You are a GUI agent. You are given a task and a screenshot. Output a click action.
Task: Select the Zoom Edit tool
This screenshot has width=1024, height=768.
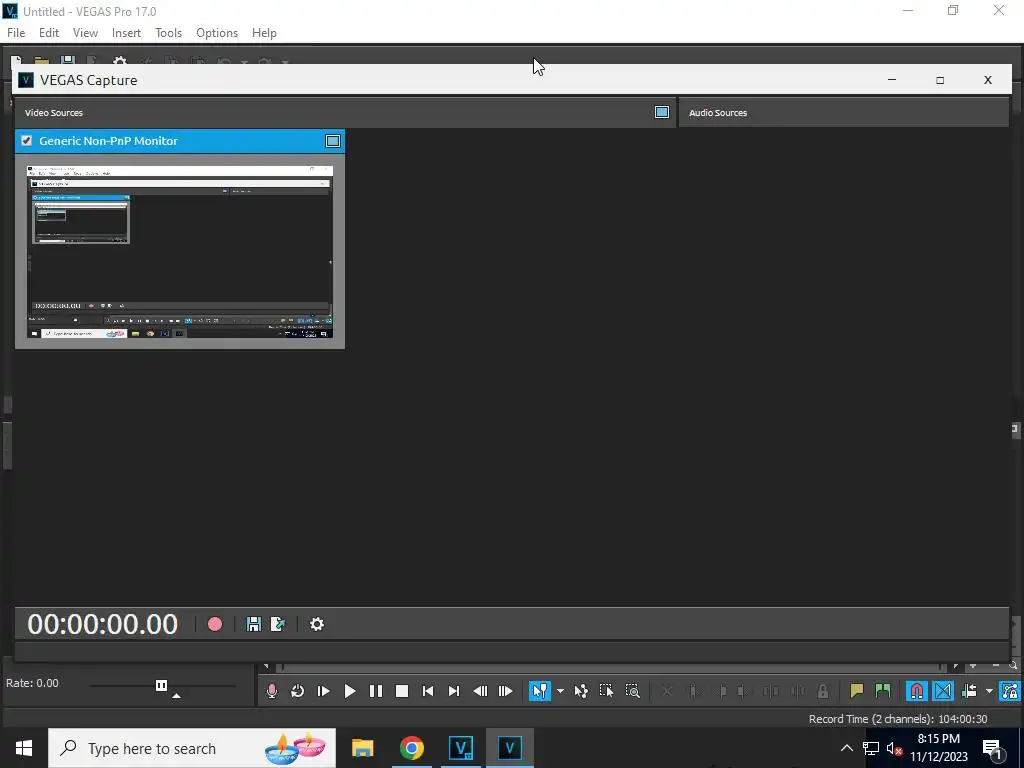coord(632,691)
